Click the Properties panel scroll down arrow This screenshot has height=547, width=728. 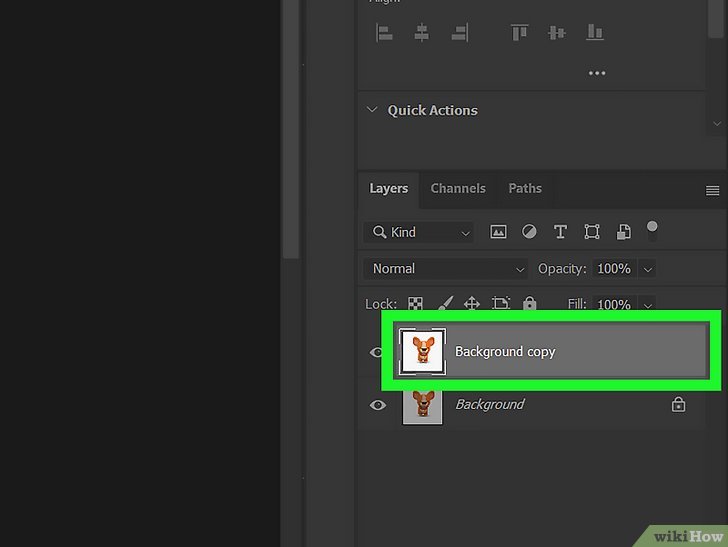[x=717, y=124]
